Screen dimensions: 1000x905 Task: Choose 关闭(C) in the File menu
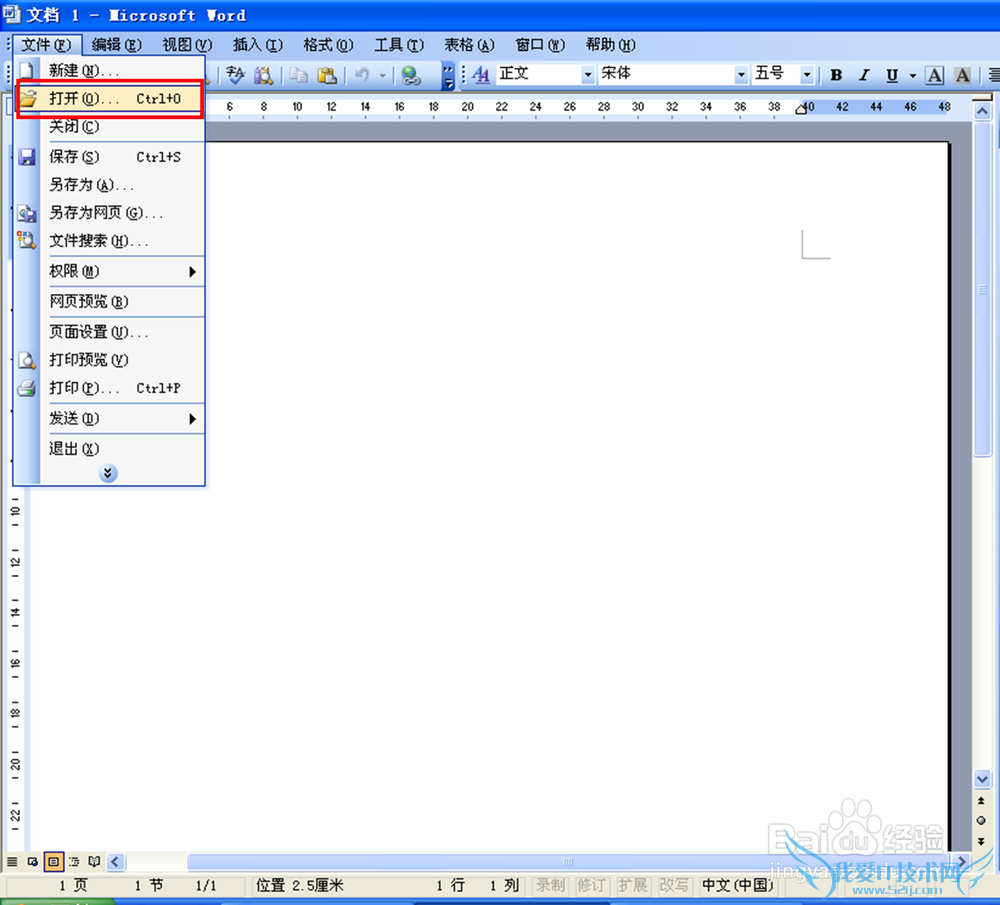tap(110, 126)
